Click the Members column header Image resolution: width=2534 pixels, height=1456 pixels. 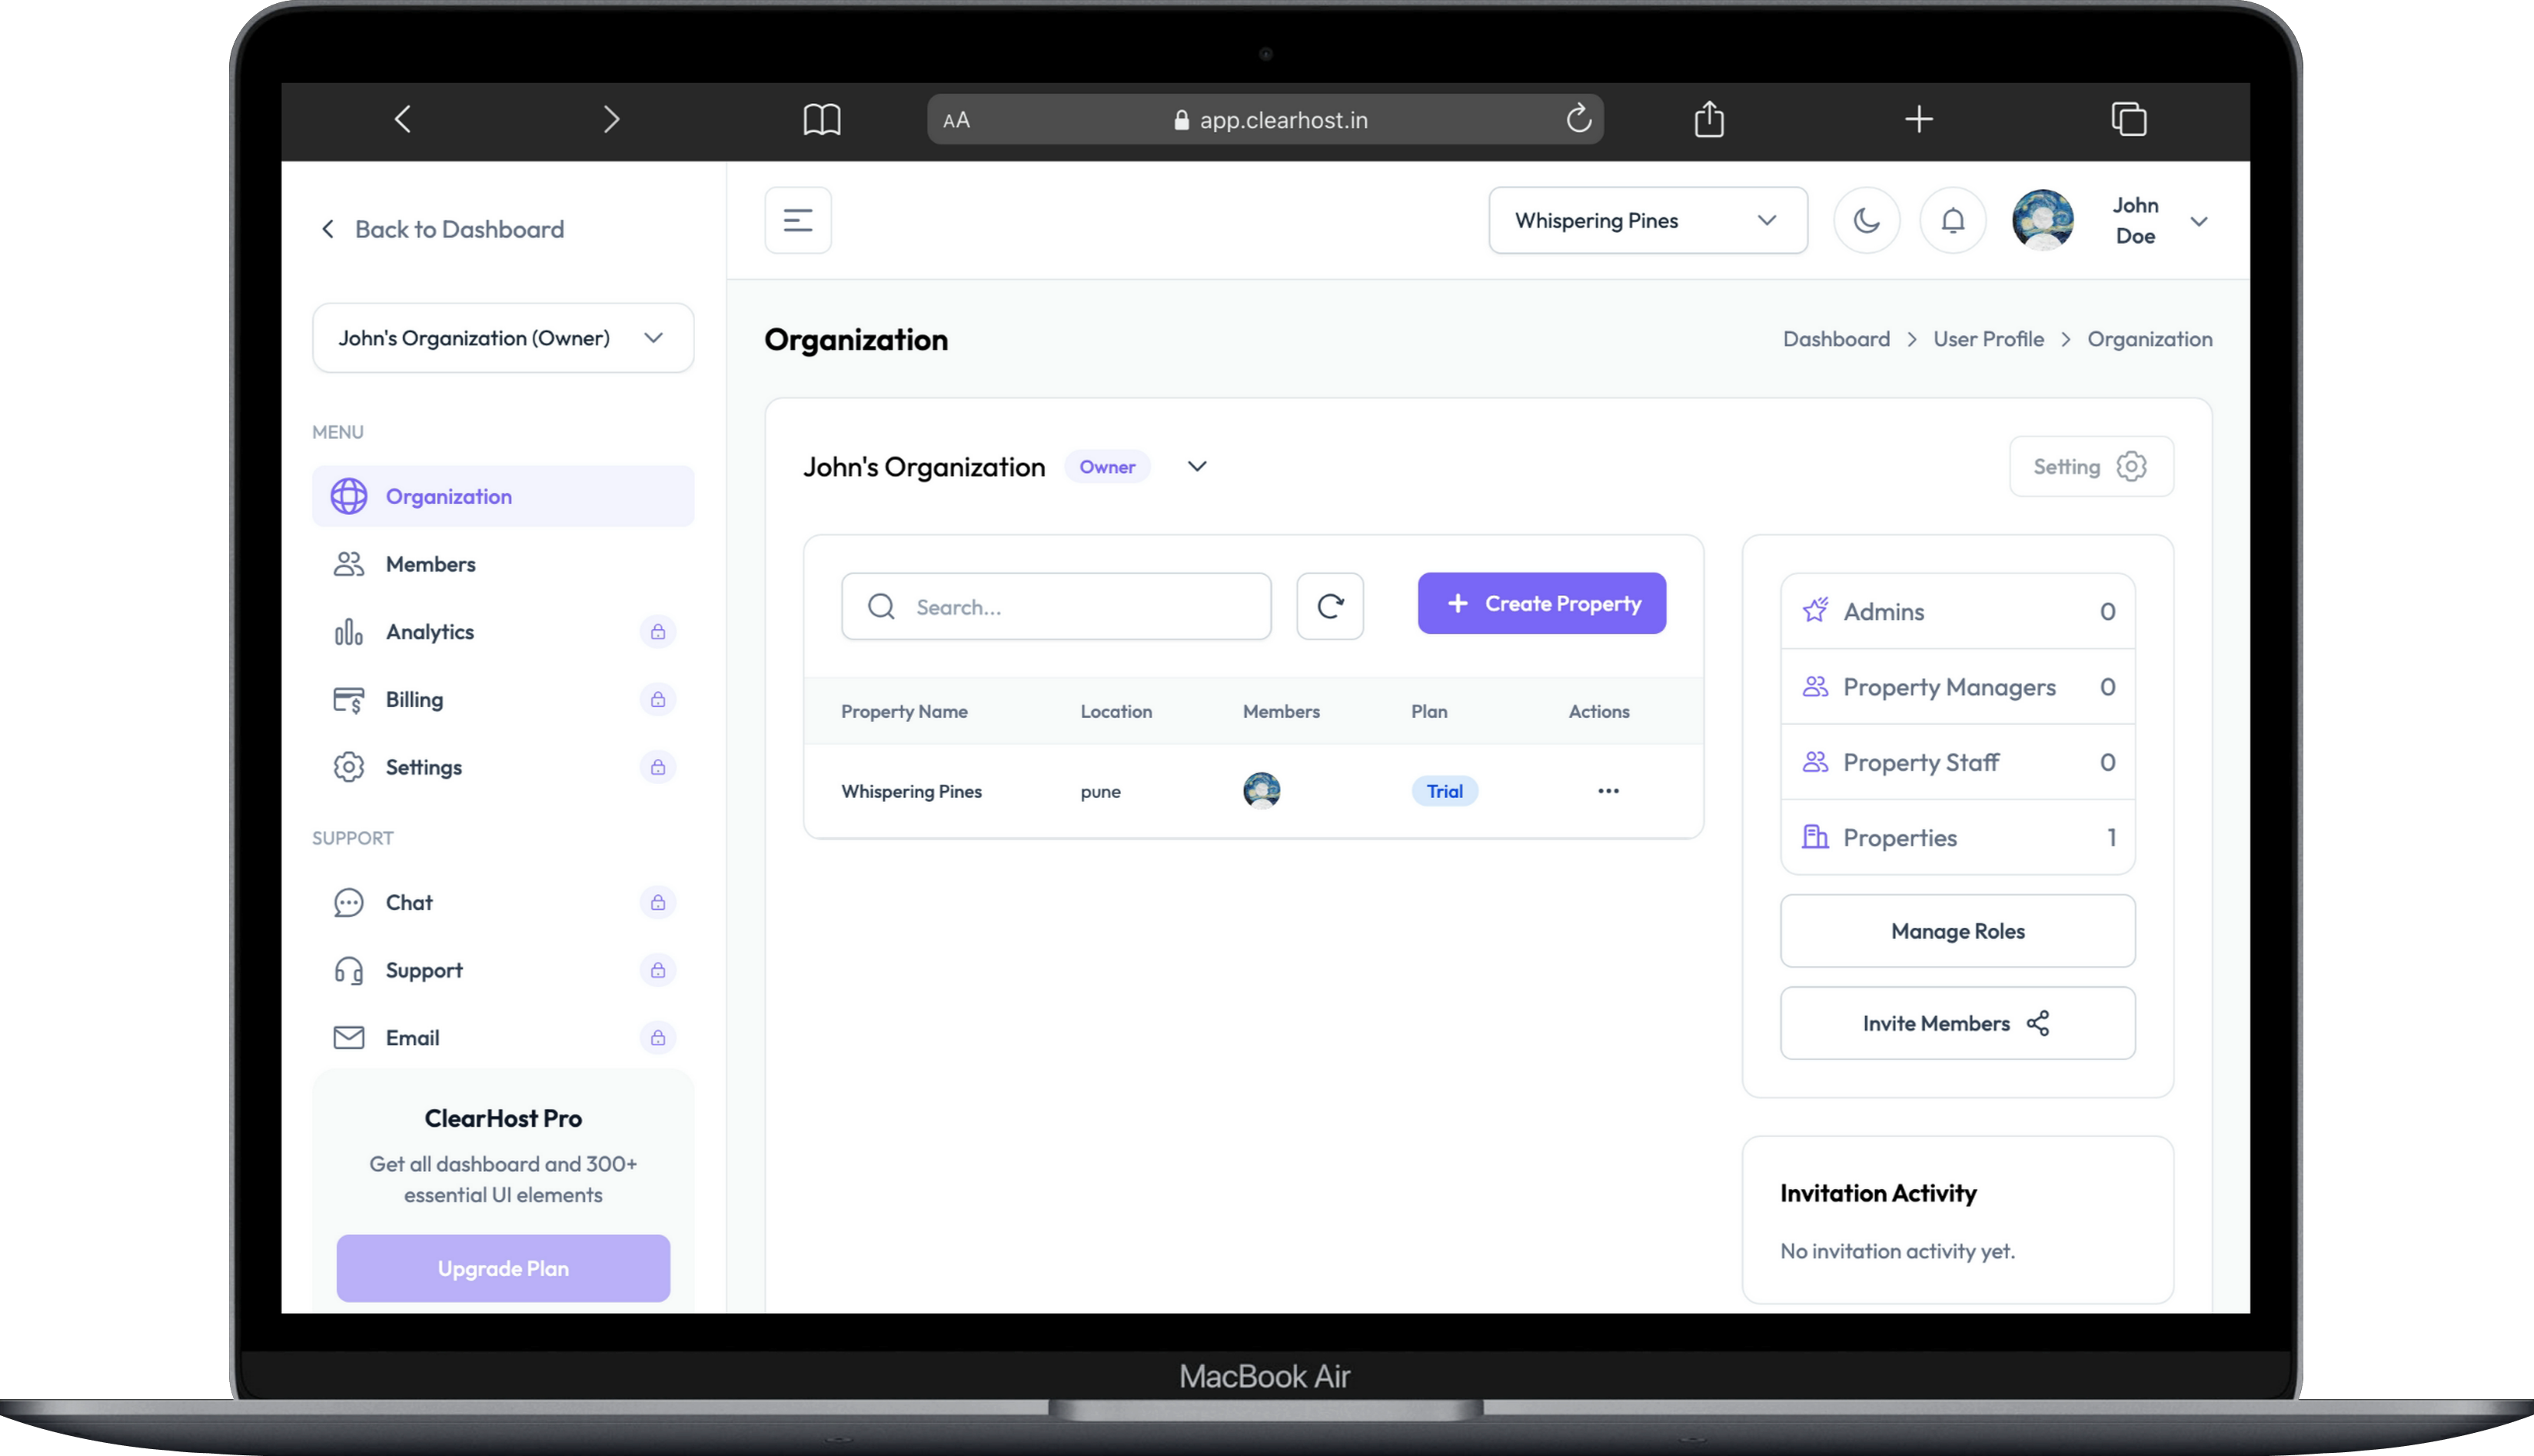(x=1281, y=711)
